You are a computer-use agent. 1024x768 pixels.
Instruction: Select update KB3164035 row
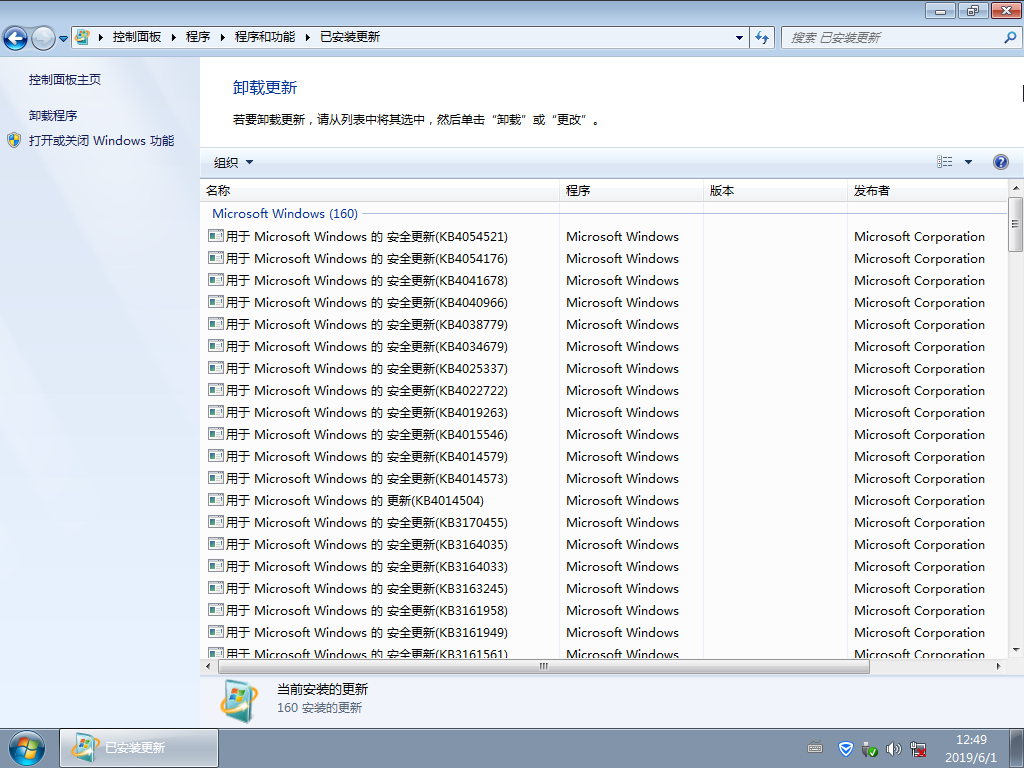click(x=603, y=545)
